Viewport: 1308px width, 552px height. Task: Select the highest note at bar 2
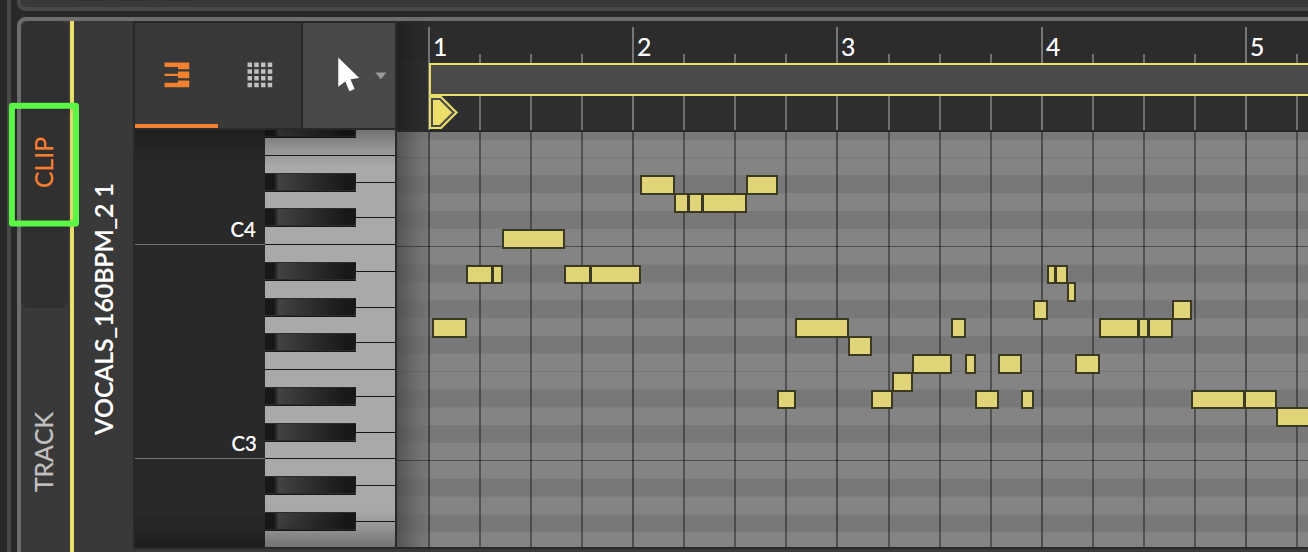pos(657,185)
